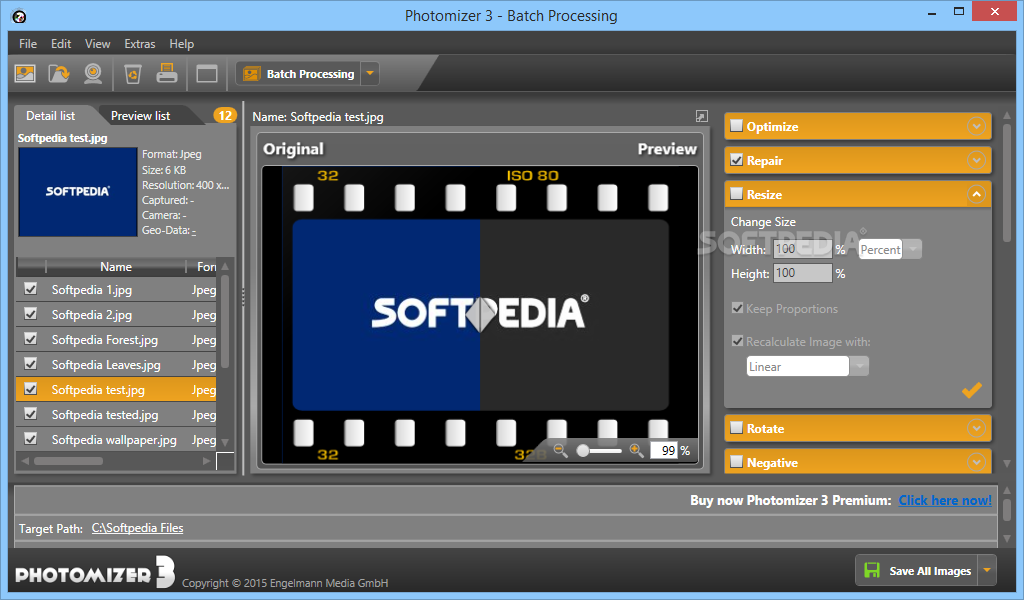
Task: Open the Percent unit dropdown
Action: (912, 249)
